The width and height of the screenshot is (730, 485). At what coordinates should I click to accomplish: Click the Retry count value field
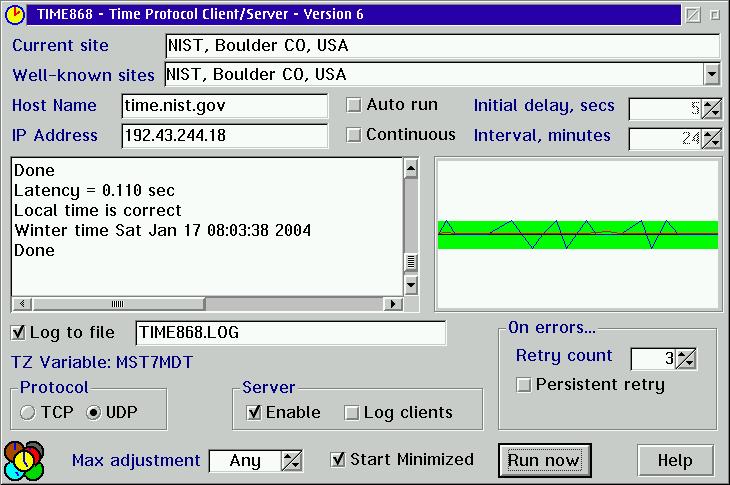pos(654,358)
